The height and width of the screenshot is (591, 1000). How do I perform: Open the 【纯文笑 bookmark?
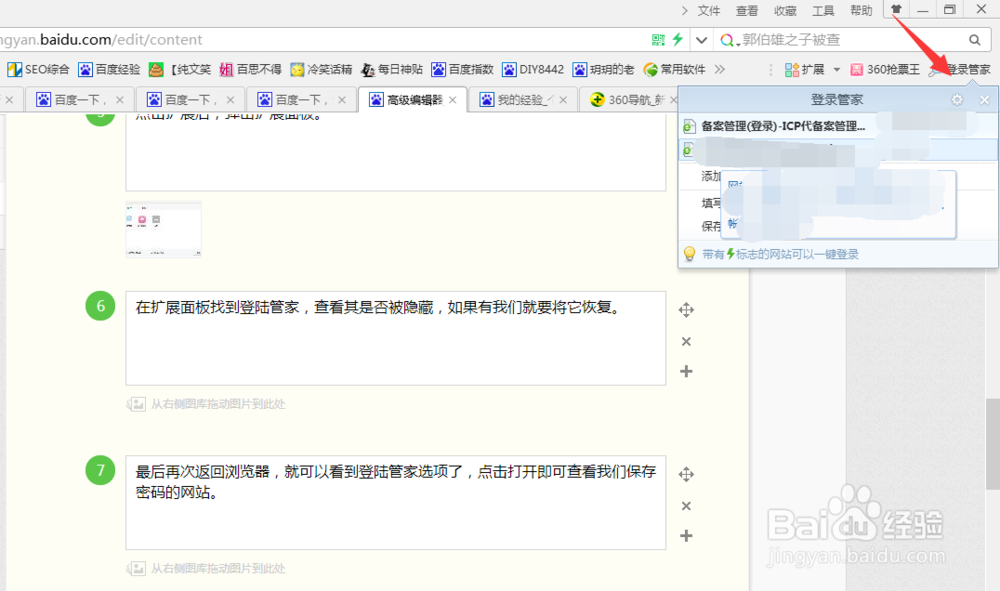[180, 69]
